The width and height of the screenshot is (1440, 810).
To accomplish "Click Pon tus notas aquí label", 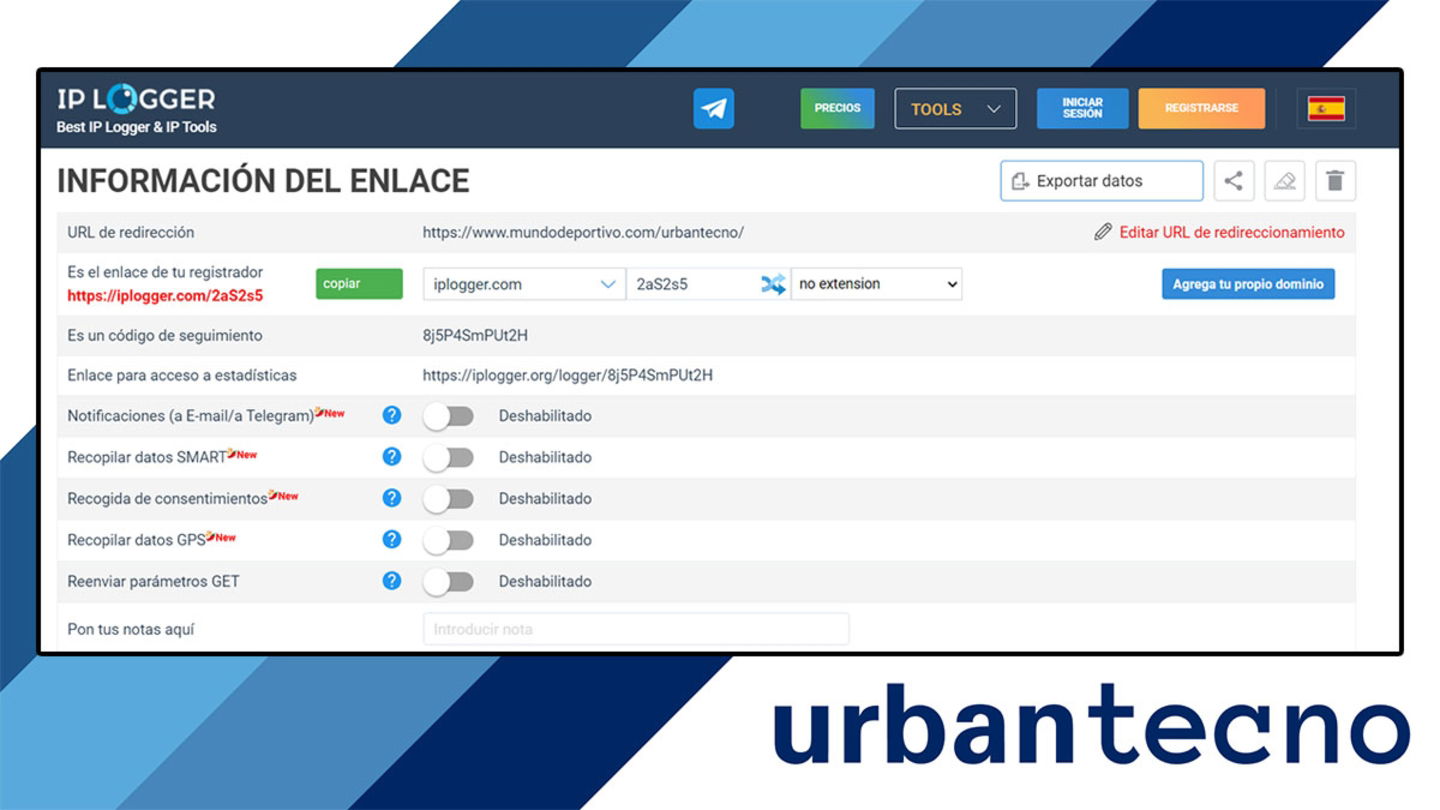I will [131, 629].
